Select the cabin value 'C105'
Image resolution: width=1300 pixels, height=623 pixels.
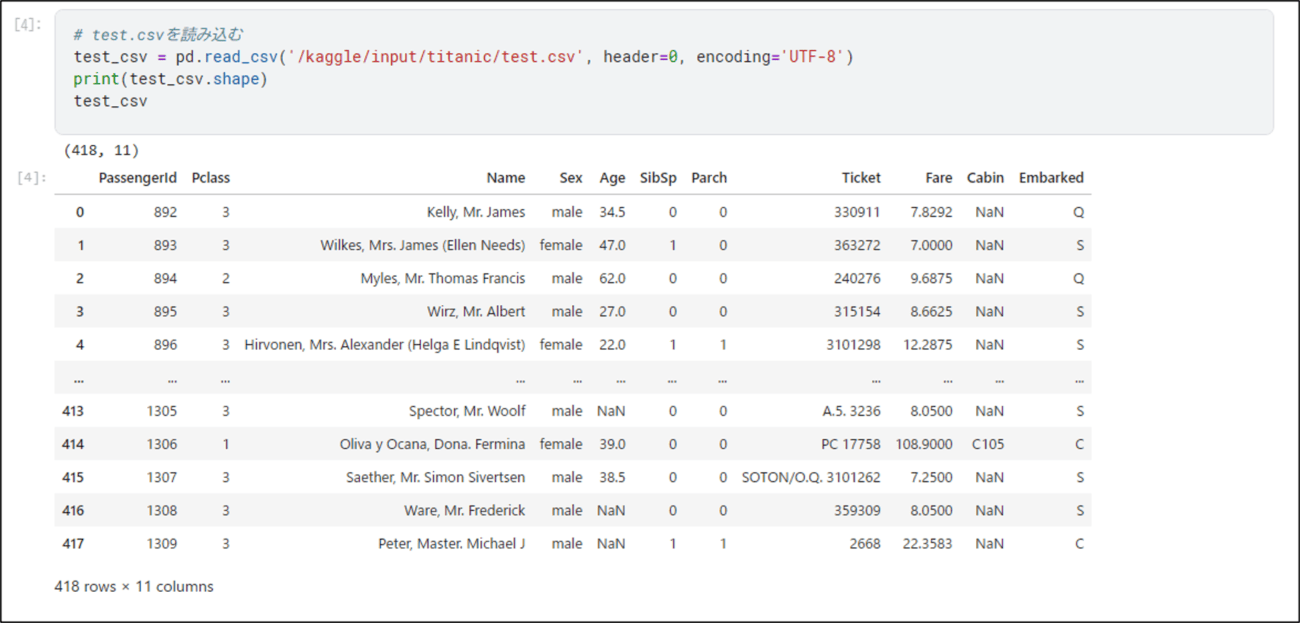pos(988,444)
